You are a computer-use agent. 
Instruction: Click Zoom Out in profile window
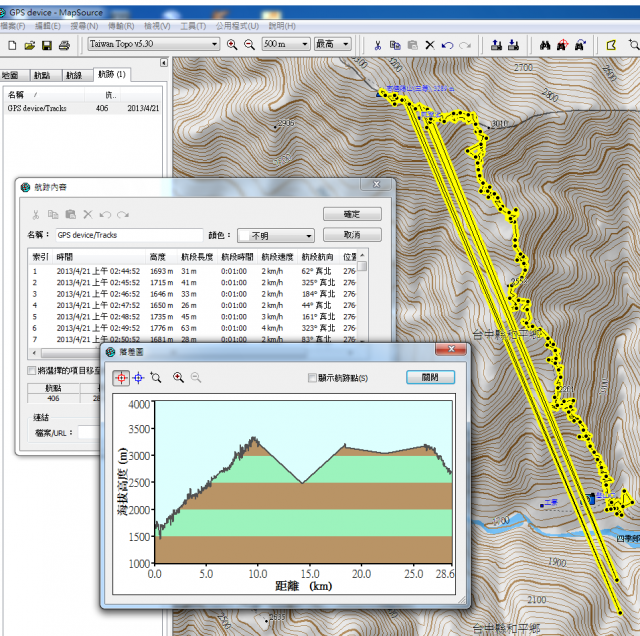click(x=196, y=377)
